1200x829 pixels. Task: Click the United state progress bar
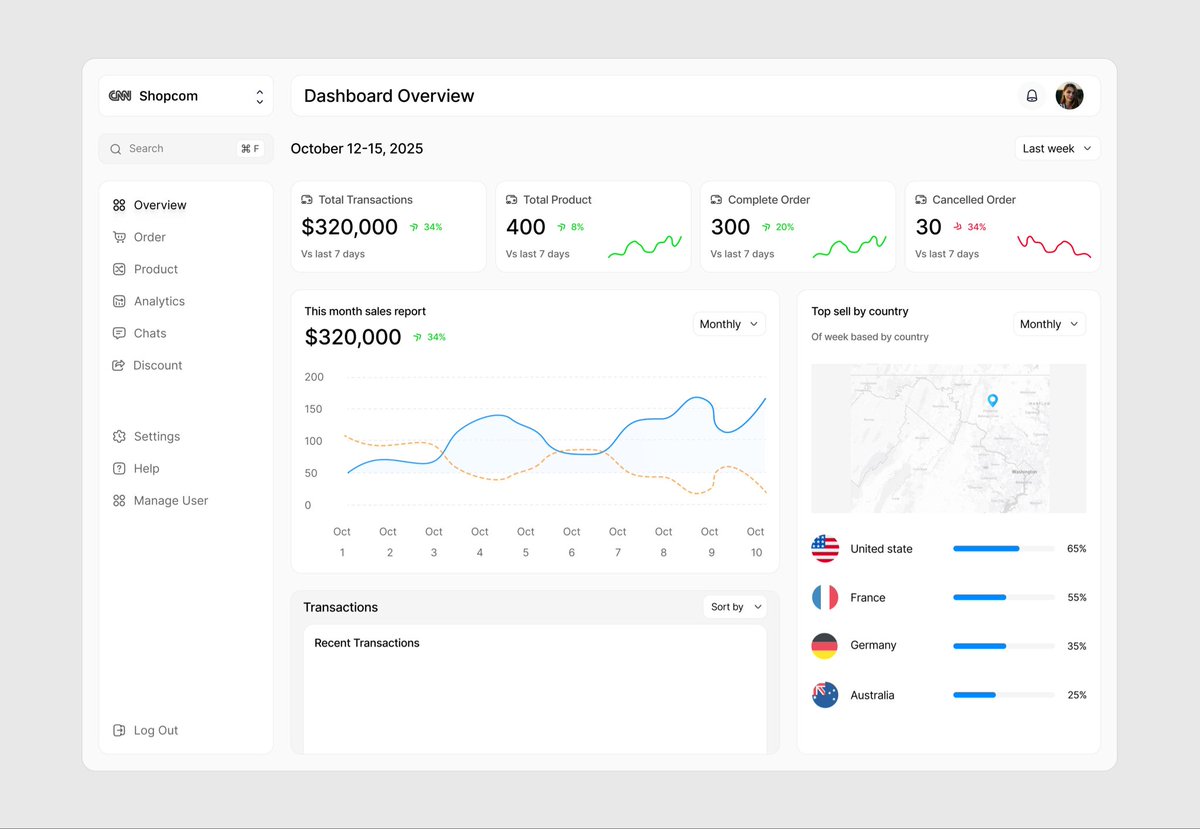pyautogui.click(x=1003, y=548)
